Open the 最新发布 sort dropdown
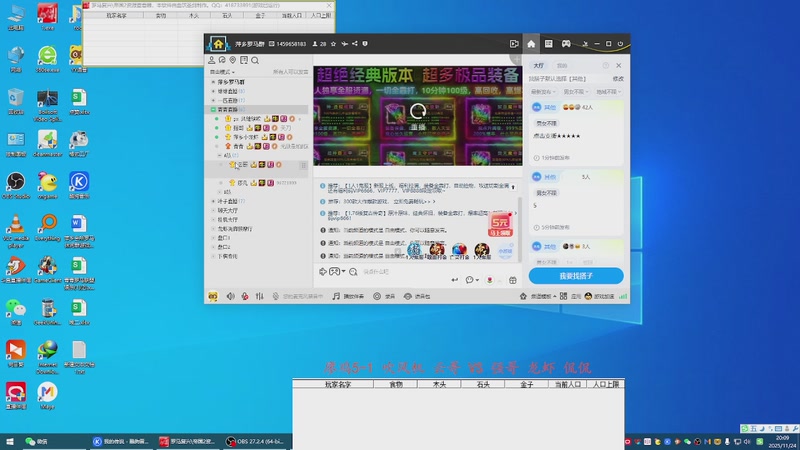The height and width of the screenshot is (450, 800). coord(543,92)
